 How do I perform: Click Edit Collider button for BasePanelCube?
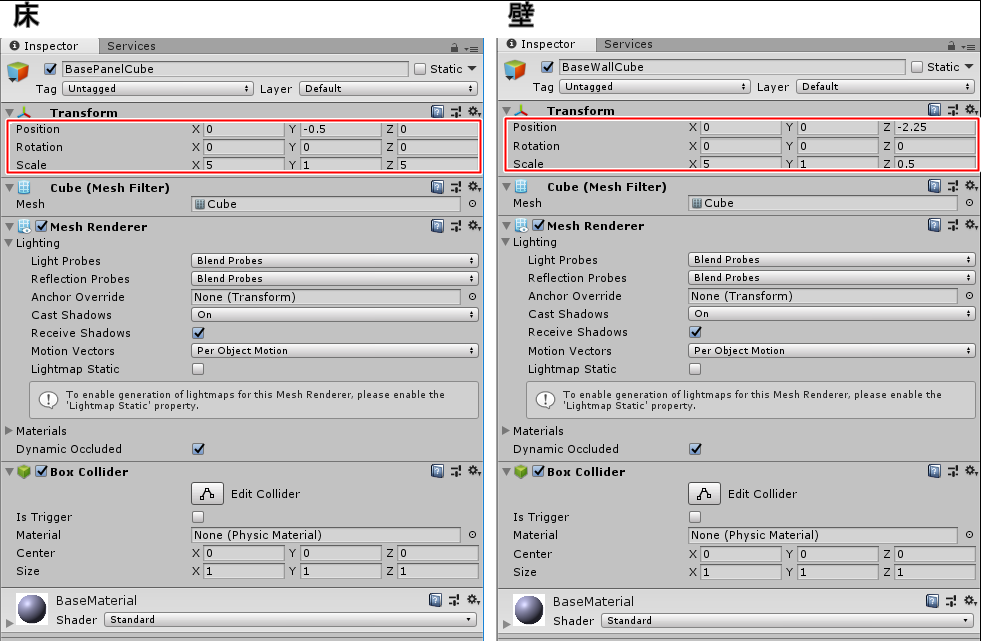pyautogui.click(x=207, y=493)
